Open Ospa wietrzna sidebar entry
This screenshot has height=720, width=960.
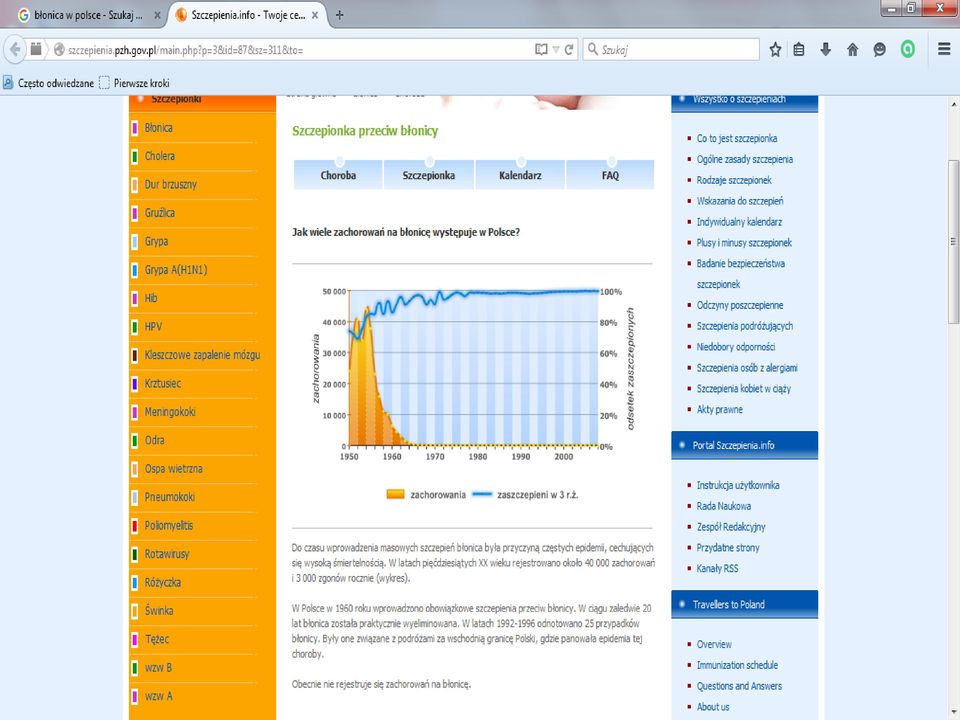tap(173, 468)
